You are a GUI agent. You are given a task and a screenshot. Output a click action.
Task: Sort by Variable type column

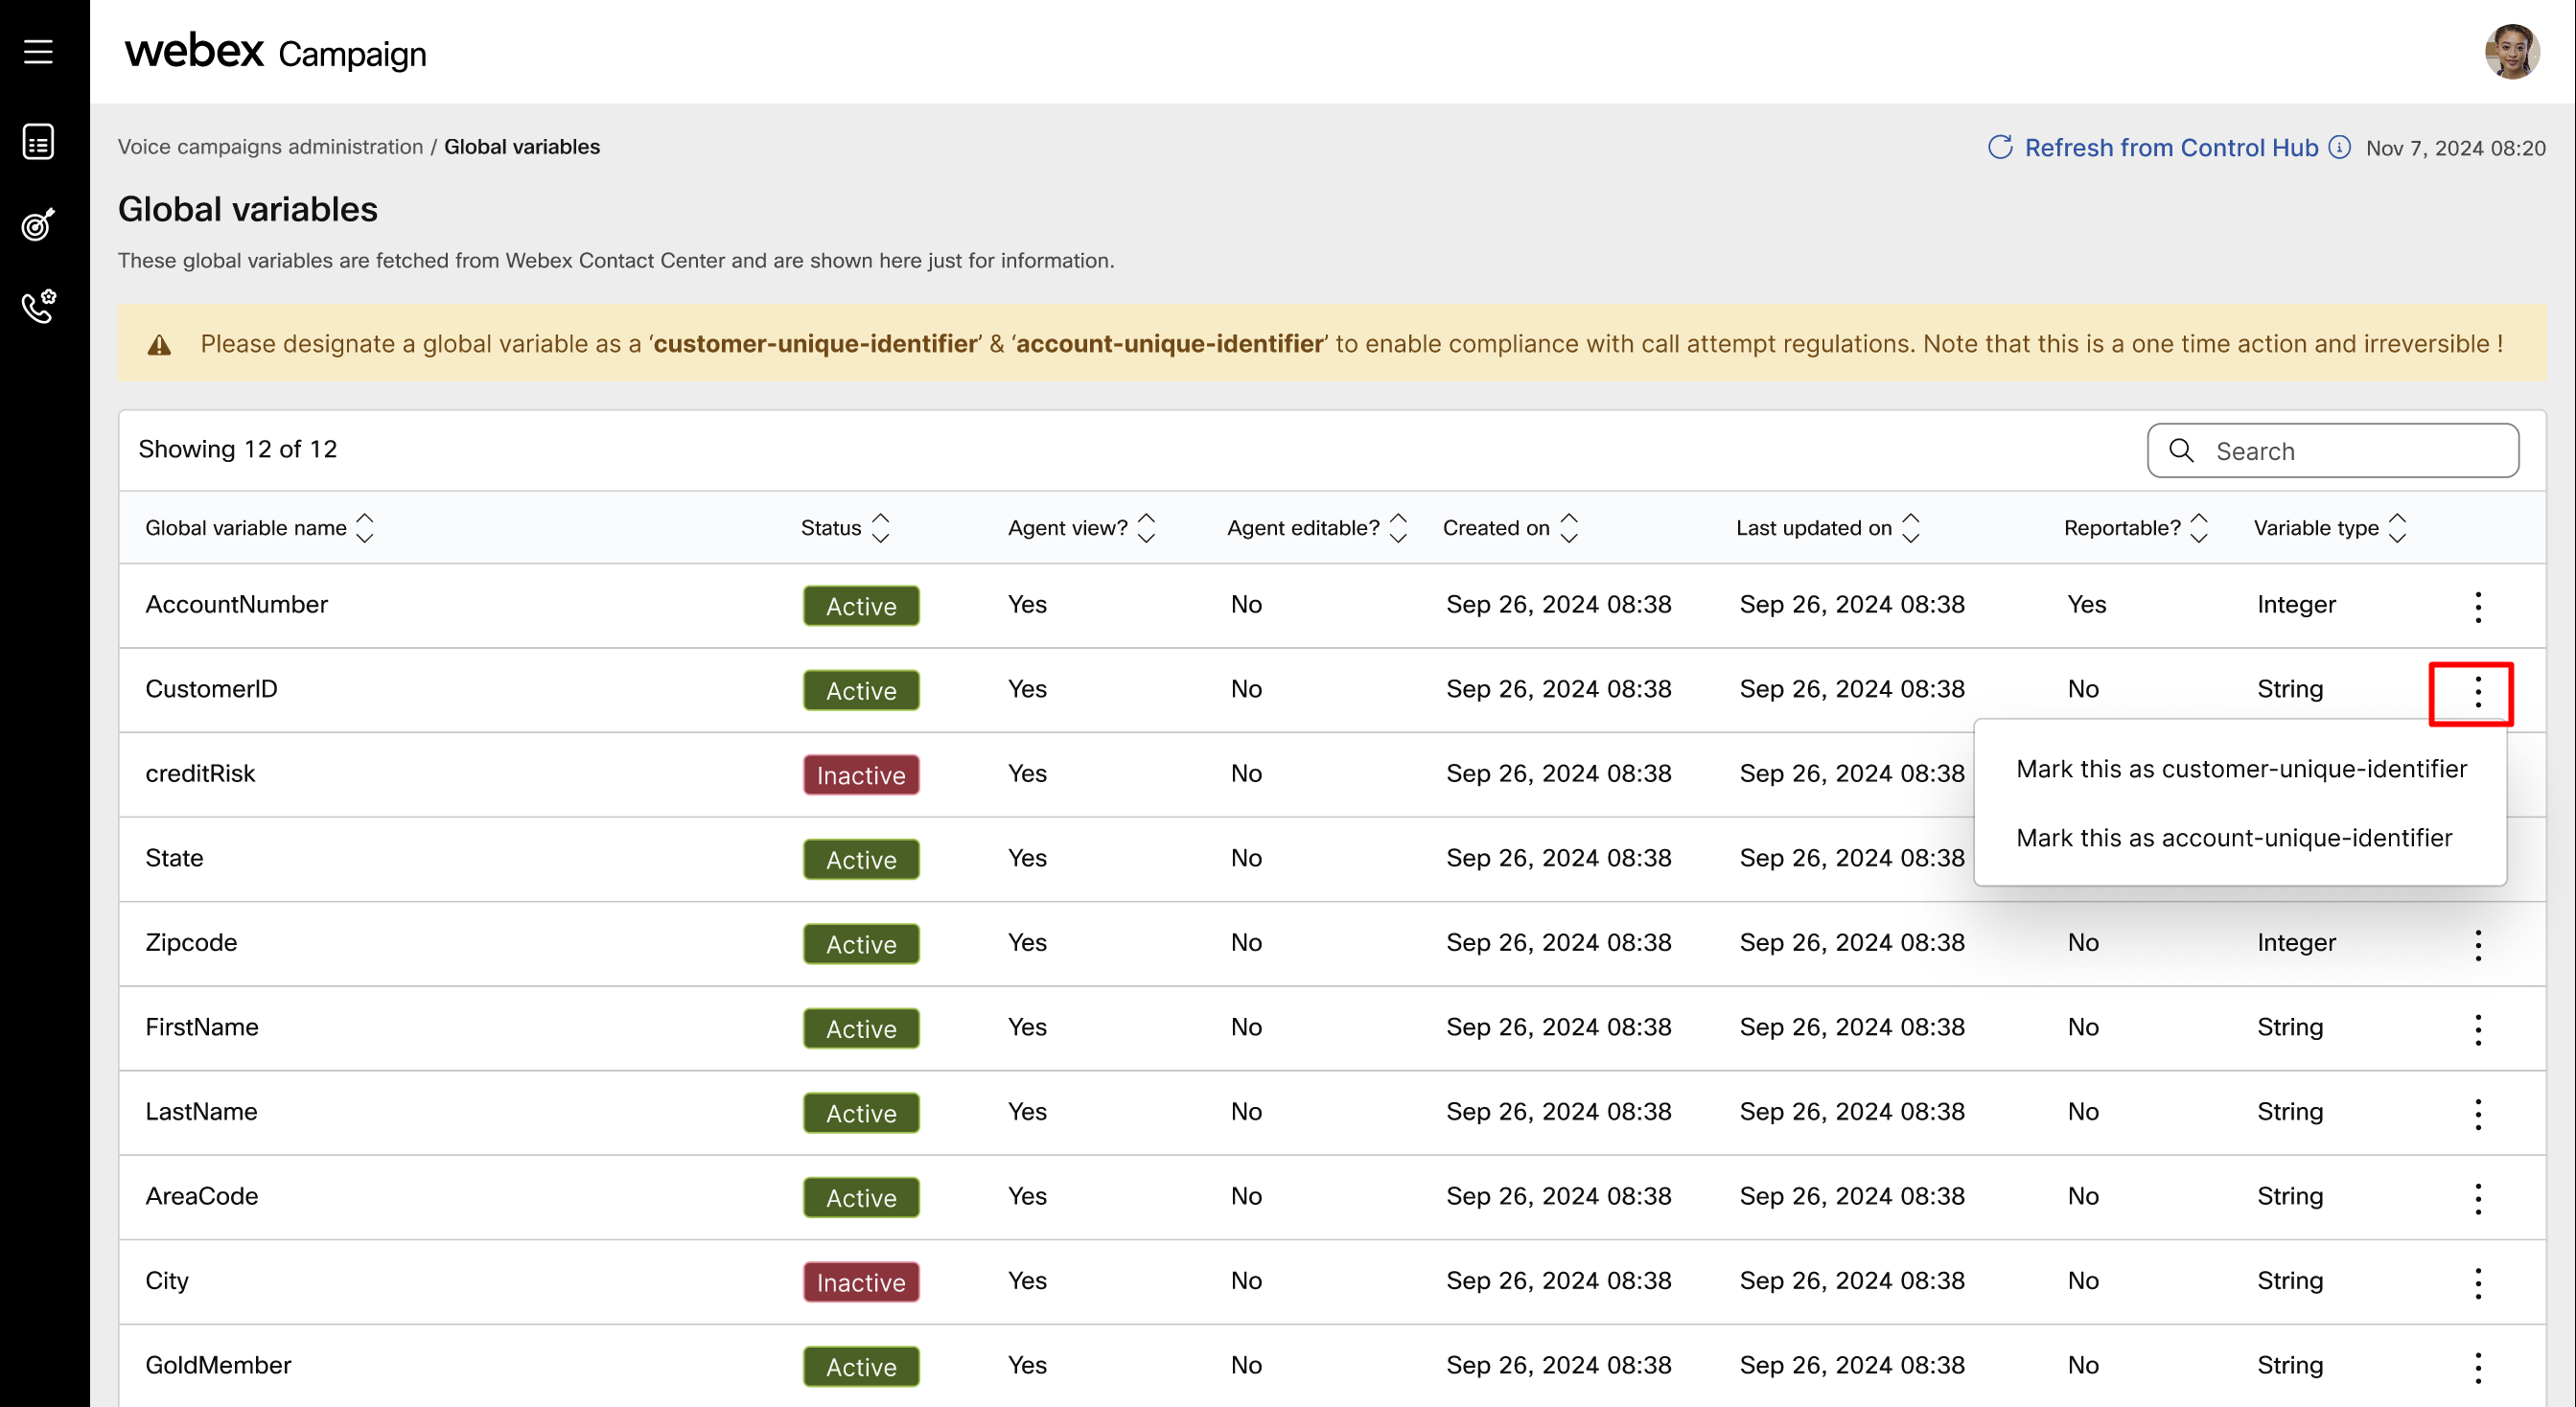pyautogui.click(x=2397, y=528)
